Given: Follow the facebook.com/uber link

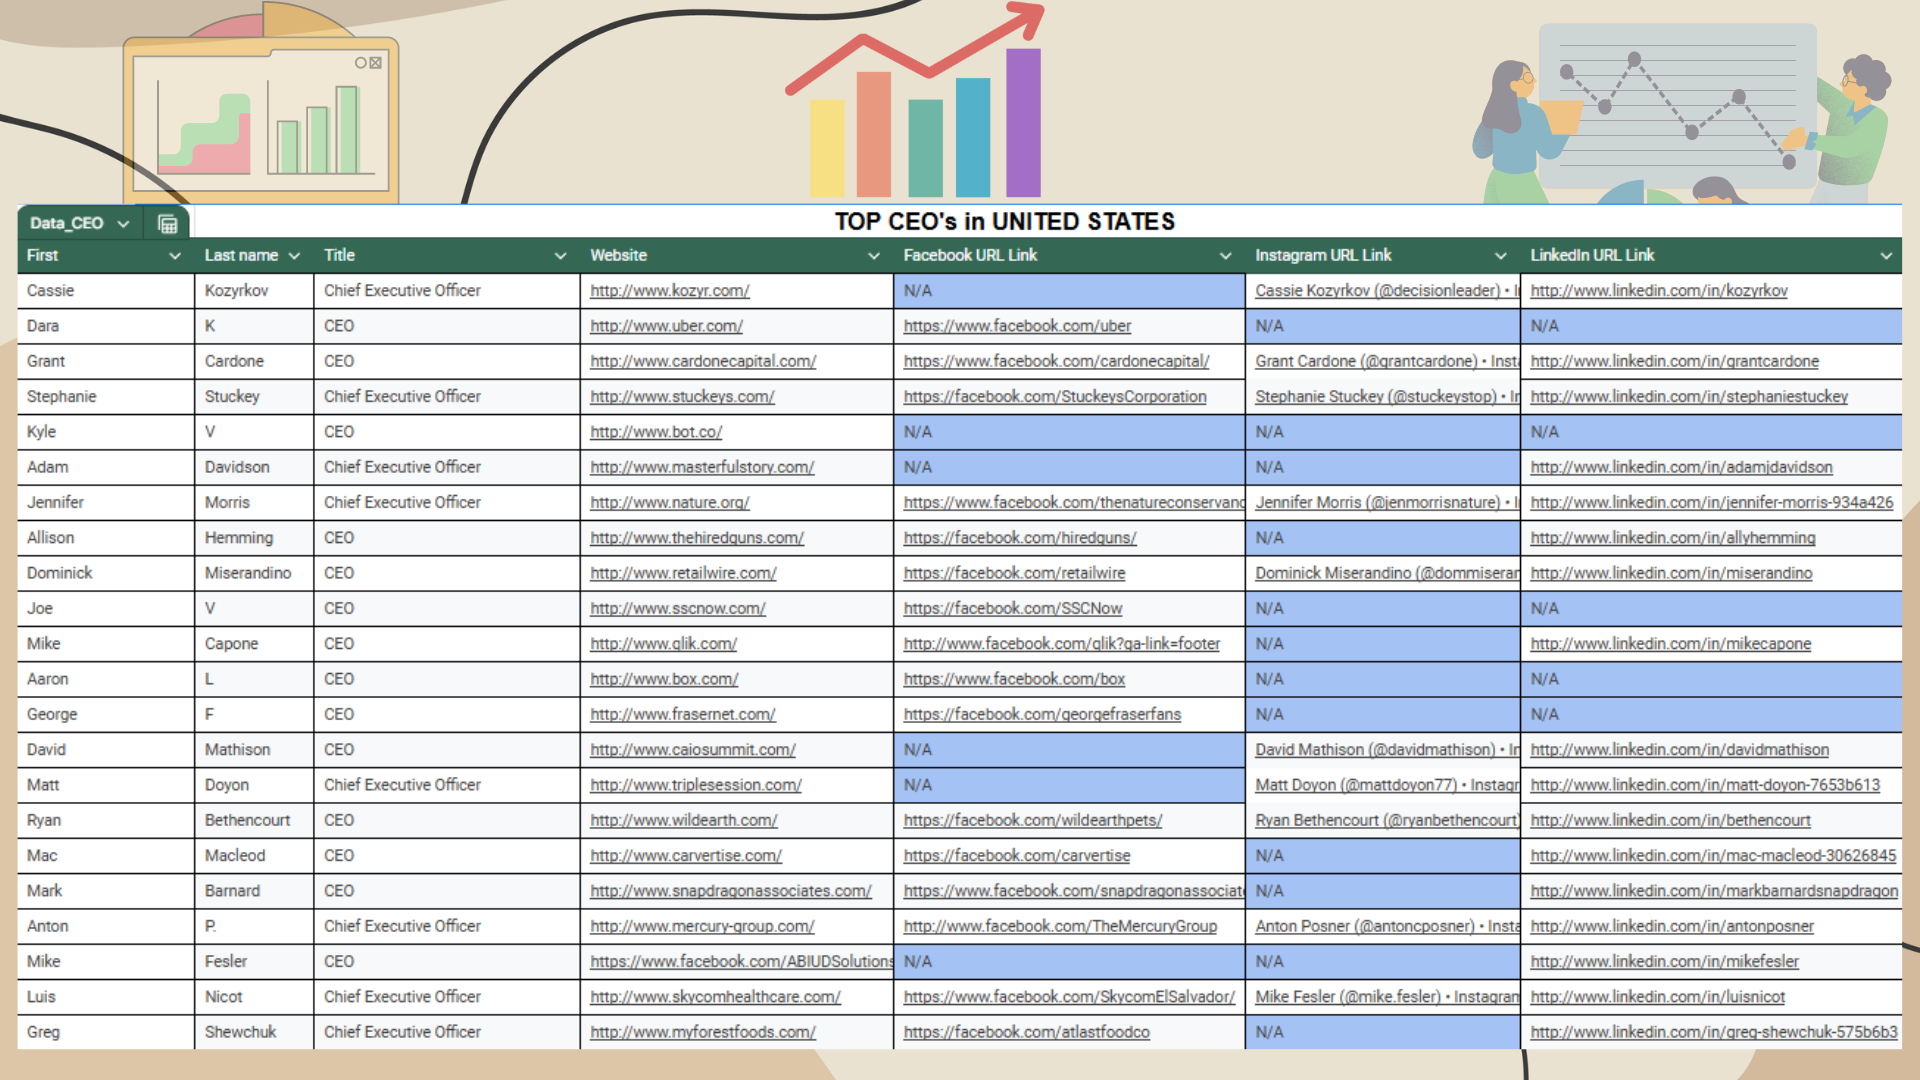Looking at the screenshot, I should click(x=1017, y=326).
